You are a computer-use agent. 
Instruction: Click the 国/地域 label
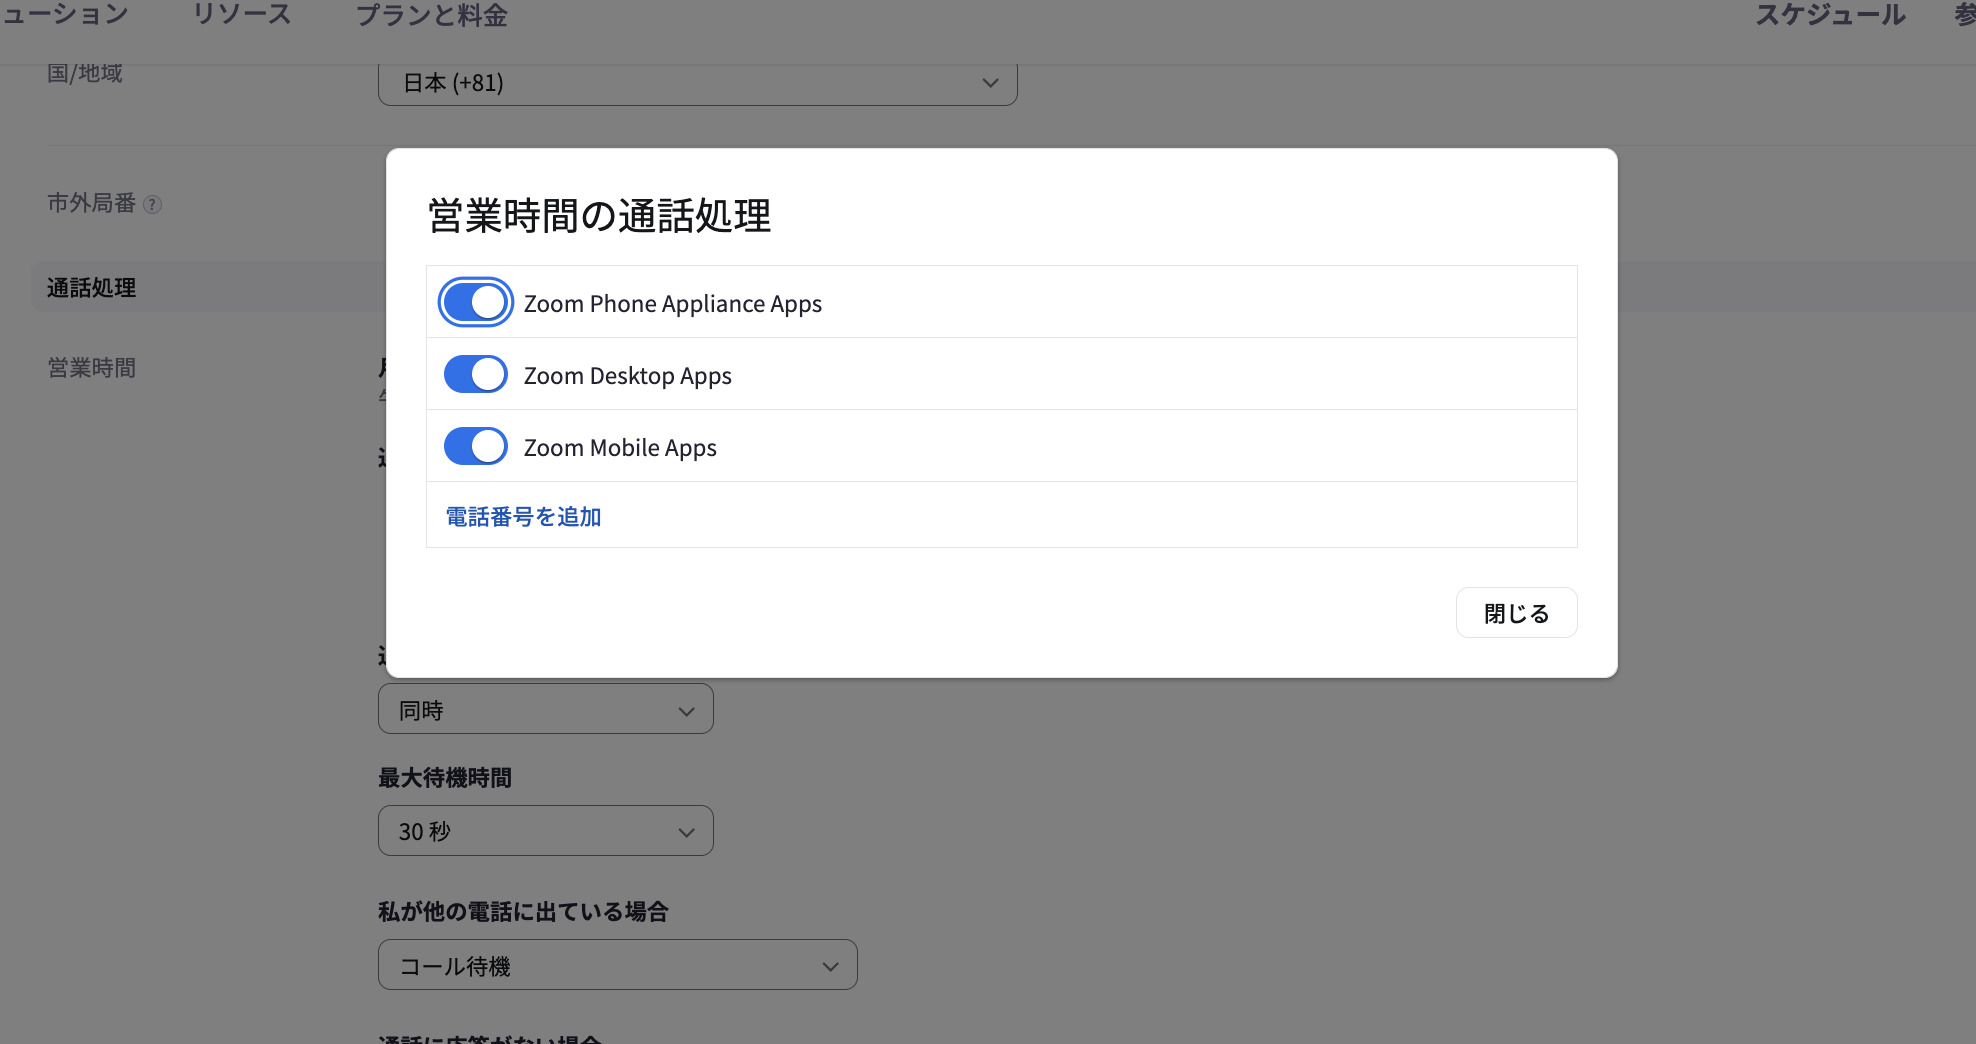point(85,73)
